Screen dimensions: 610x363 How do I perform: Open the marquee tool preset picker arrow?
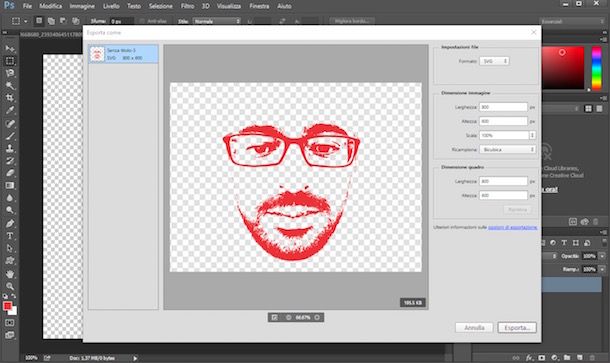pos(26,21)
